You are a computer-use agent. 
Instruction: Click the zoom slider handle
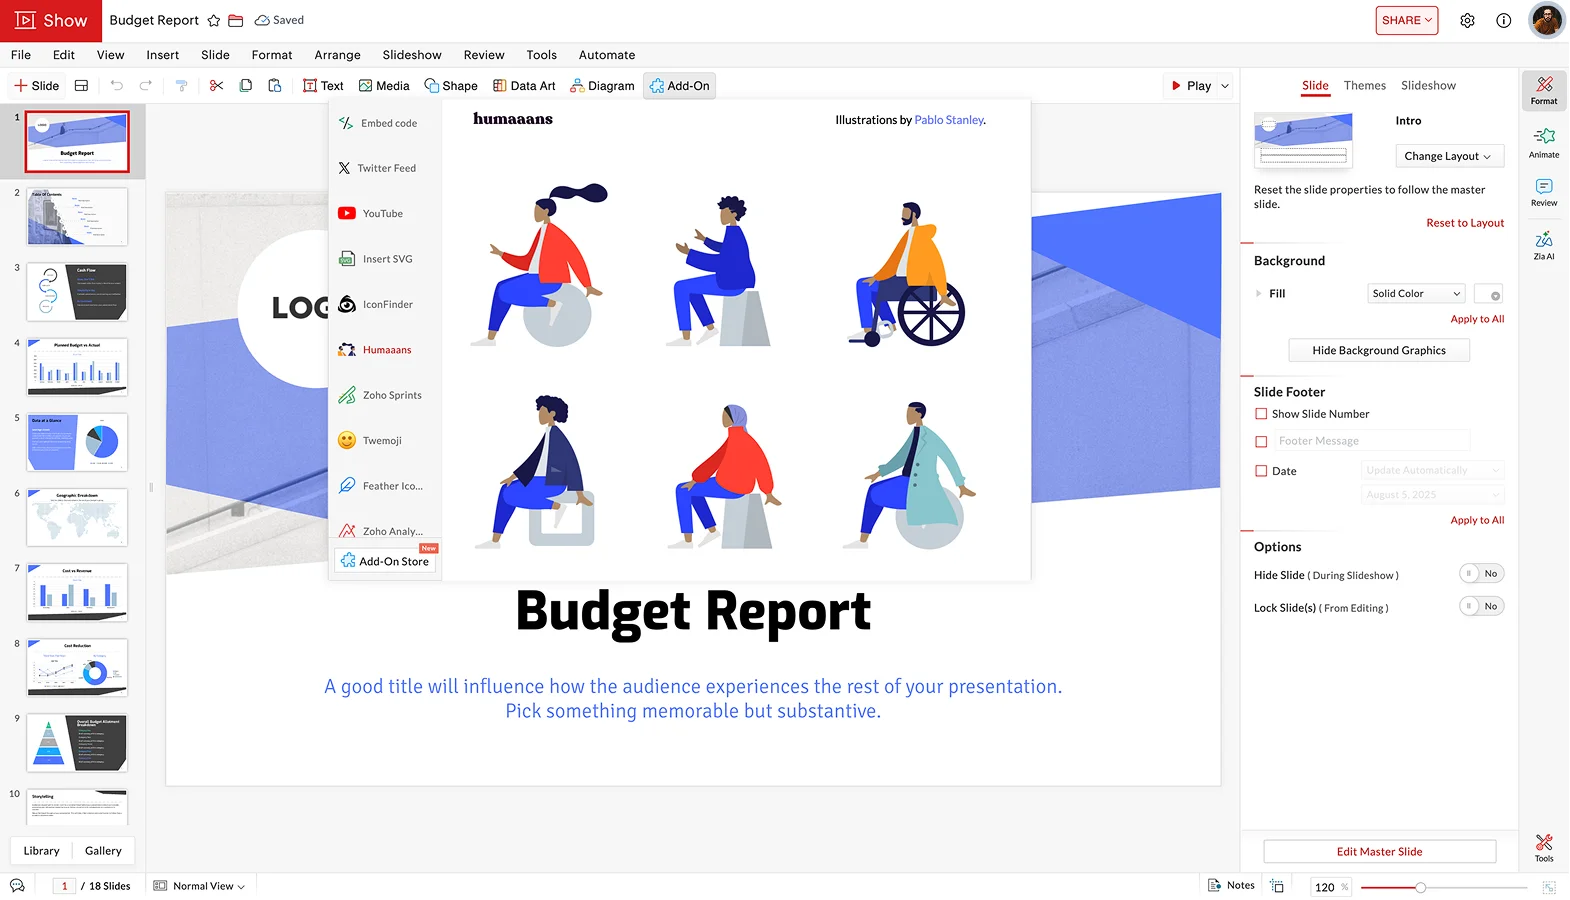1420,887
